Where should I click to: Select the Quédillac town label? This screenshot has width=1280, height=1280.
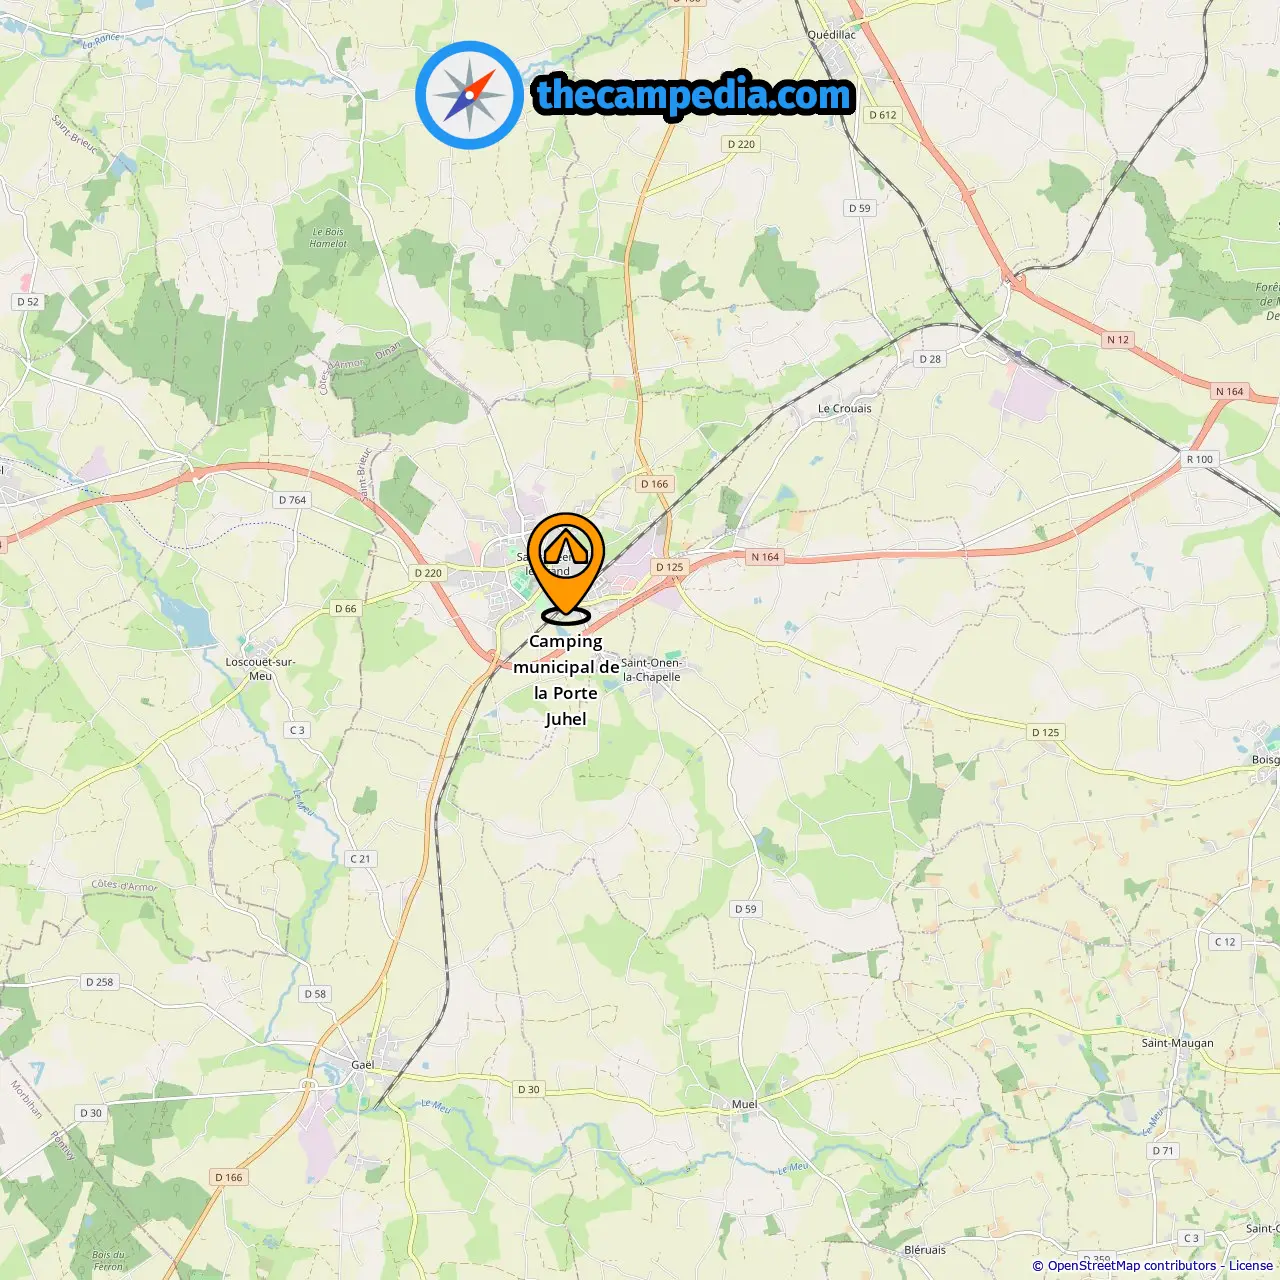831,35
